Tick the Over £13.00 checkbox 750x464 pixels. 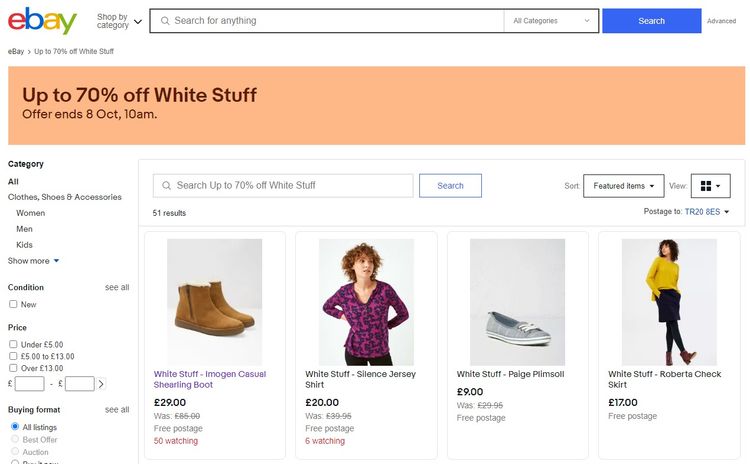13,368
